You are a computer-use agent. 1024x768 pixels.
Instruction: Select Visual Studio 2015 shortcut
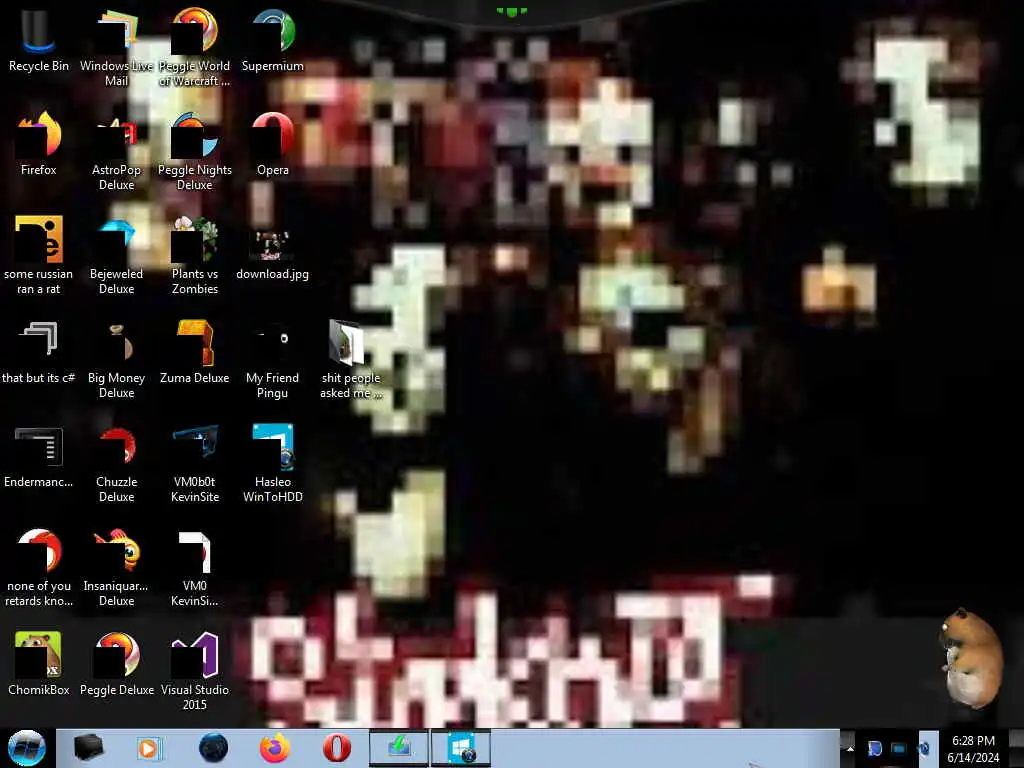point(194,671)
